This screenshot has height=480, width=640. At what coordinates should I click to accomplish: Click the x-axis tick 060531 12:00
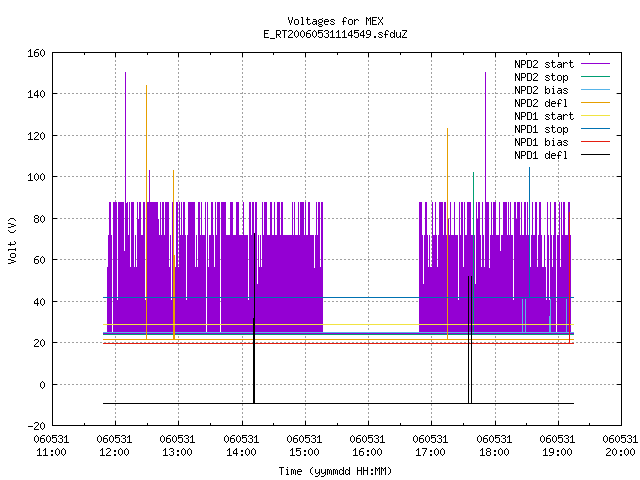(x=115, y=446)
